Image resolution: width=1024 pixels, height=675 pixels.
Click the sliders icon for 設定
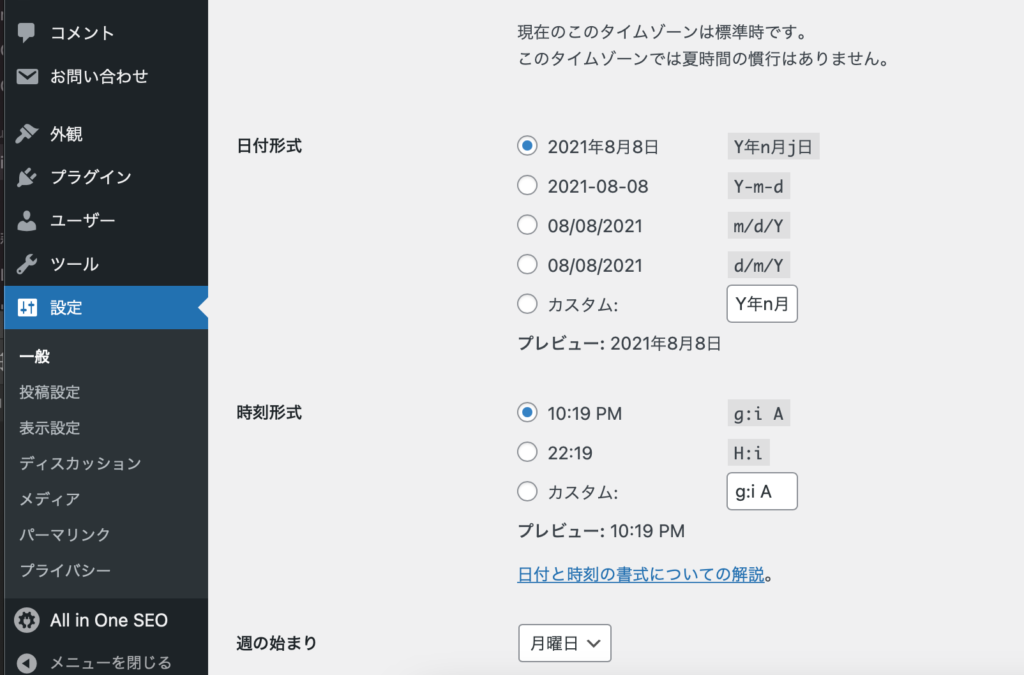[x=27, y=308]
